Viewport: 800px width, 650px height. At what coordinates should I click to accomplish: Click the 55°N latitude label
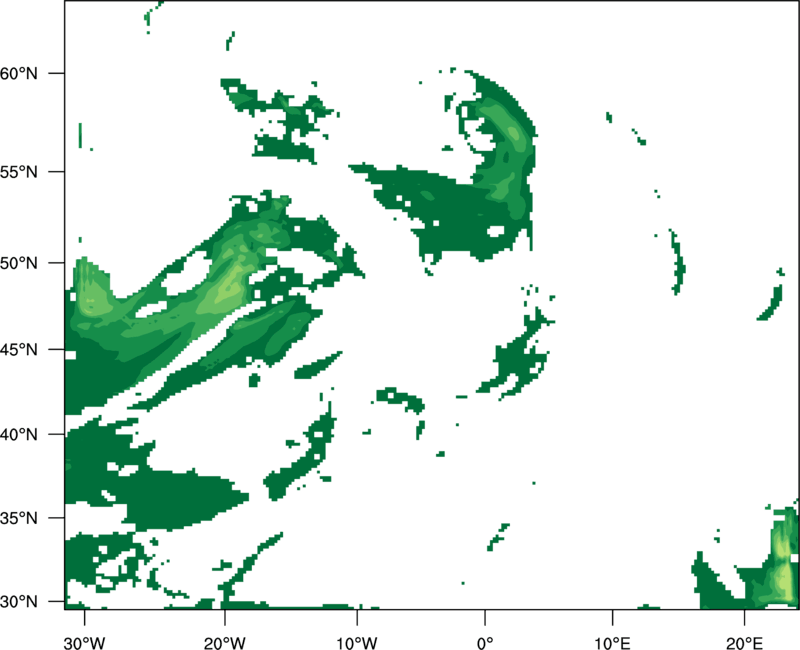click(x=19, y=171)
